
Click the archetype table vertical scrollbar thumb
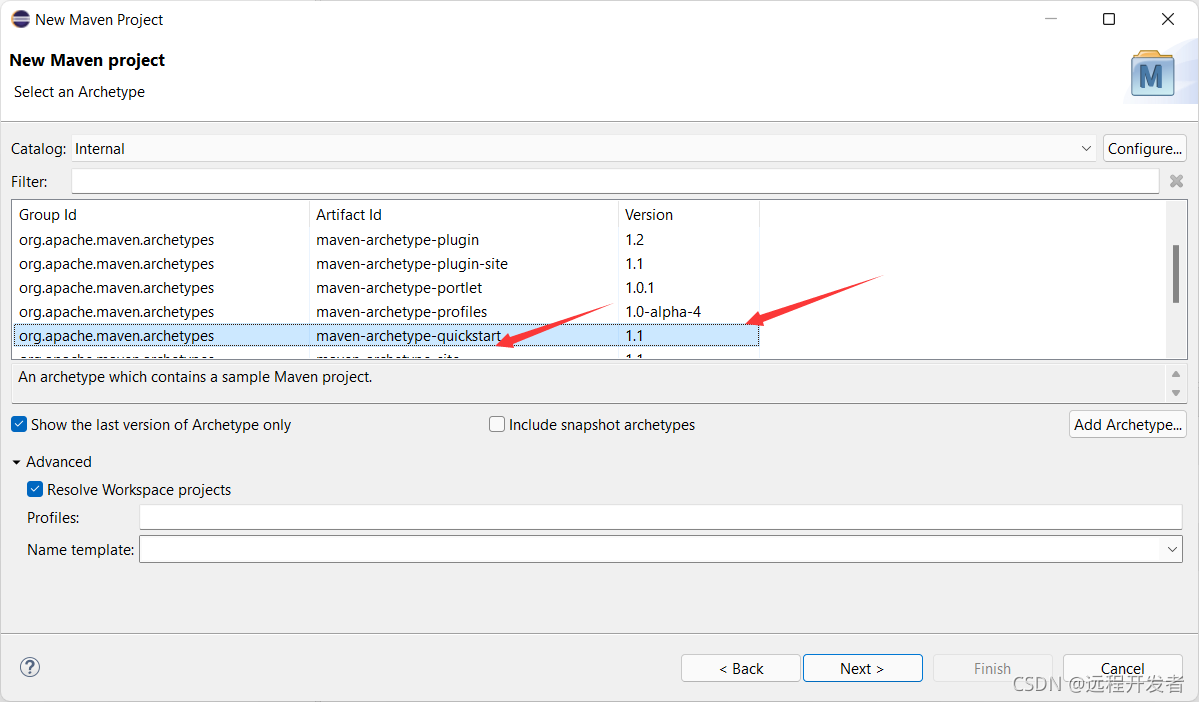[1175, 273]
